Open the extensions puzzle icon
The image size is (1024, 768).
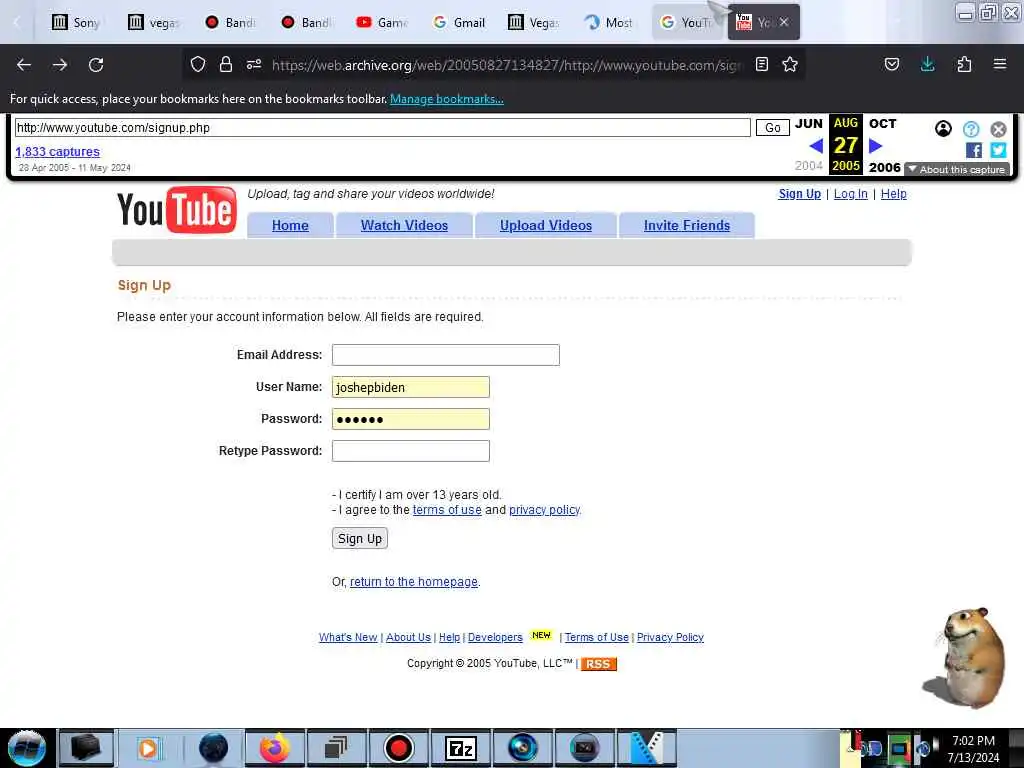pyautogui.click(x=964, y=64)
